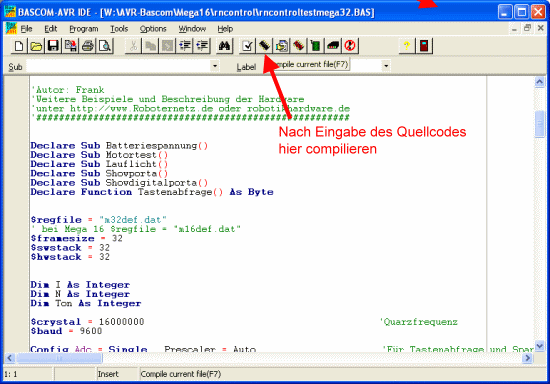Save the file with the floppy disk icon

[53, 46]
